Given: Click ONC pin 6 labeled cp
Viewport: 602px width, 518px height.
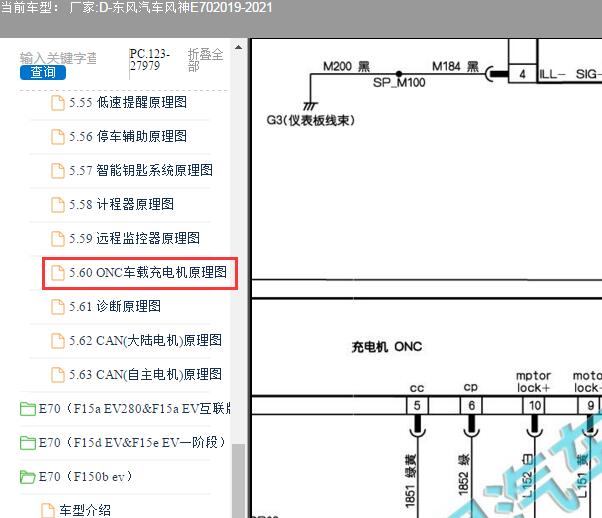Looking at the screenshot, I should click(x=471, y=405).
